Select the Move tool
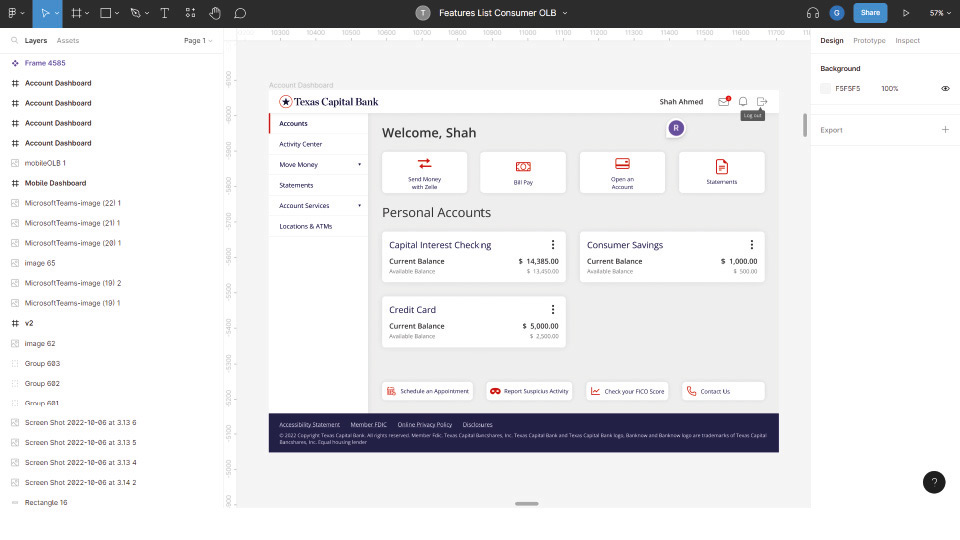 pyautogui.click(x=45, y=13)
